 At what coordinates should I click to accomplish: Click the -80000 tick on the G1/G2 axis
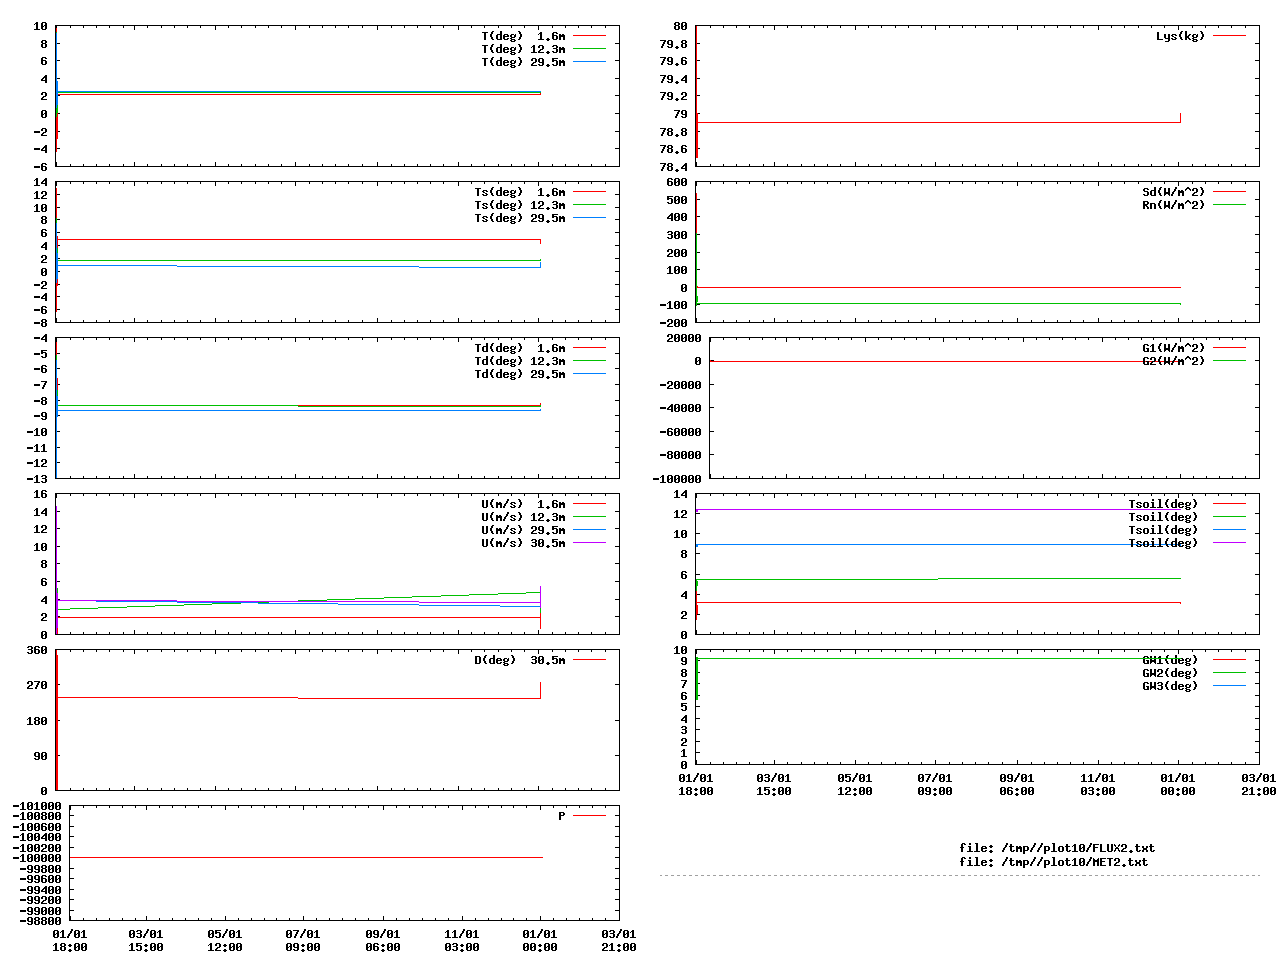click(x=681, y=455)
